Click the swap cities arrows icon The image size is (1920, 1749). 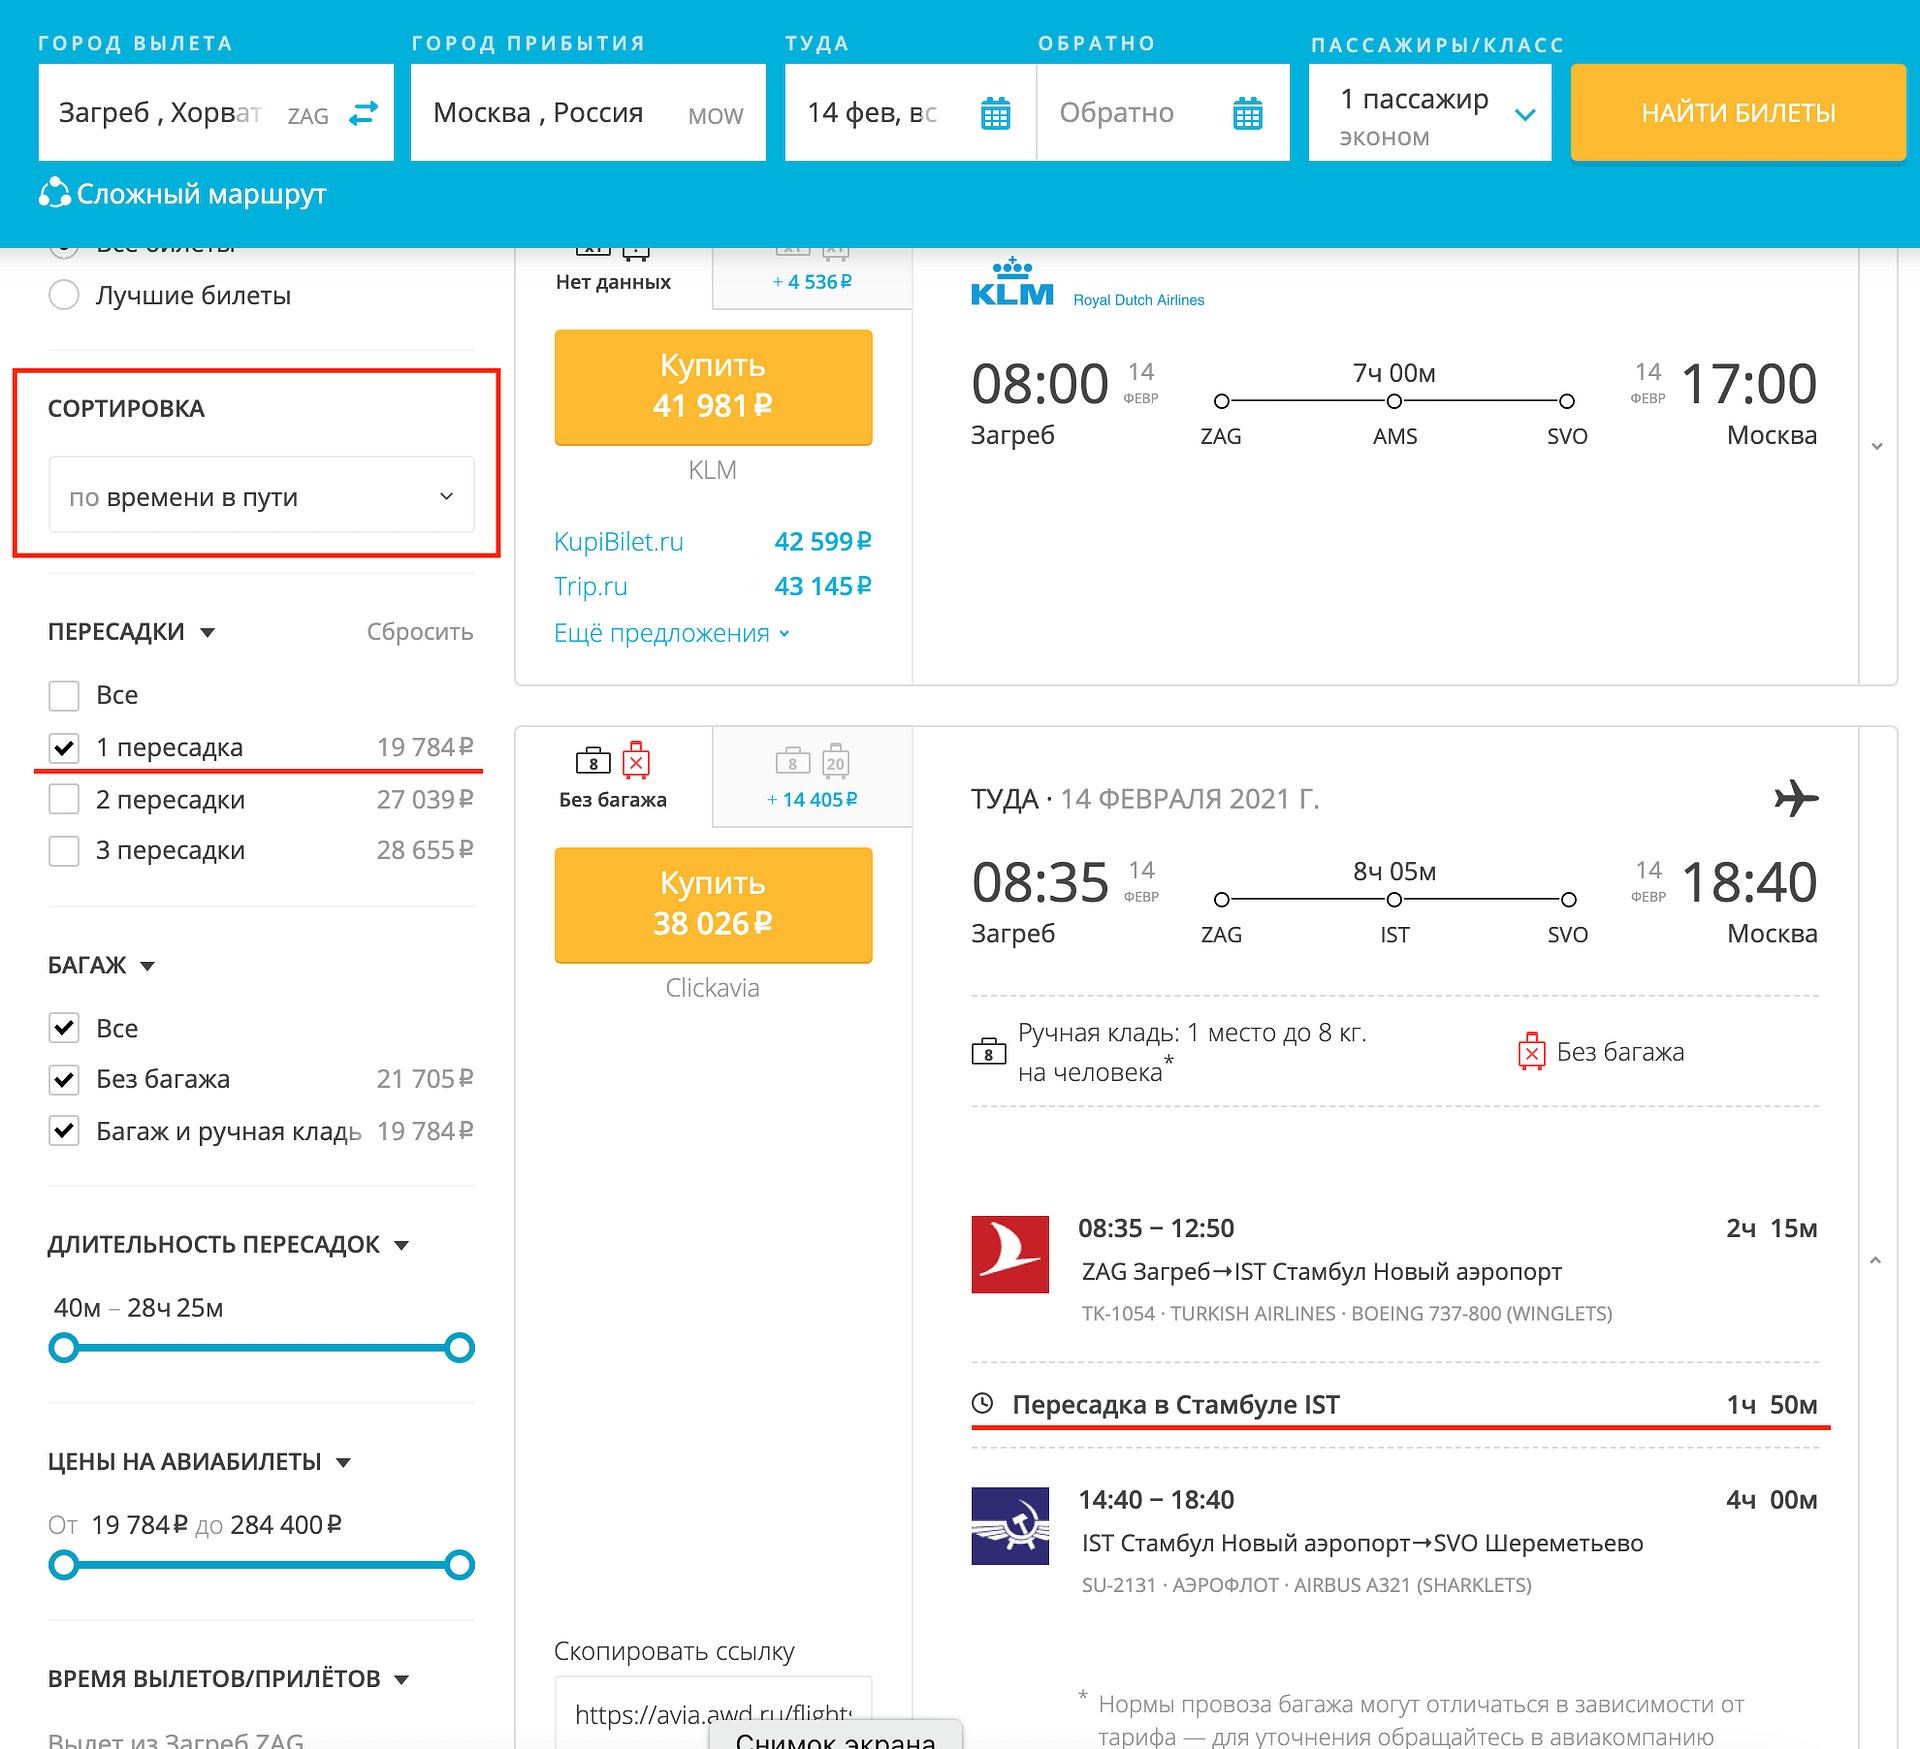pyautogui.click(x=363, y=113)
